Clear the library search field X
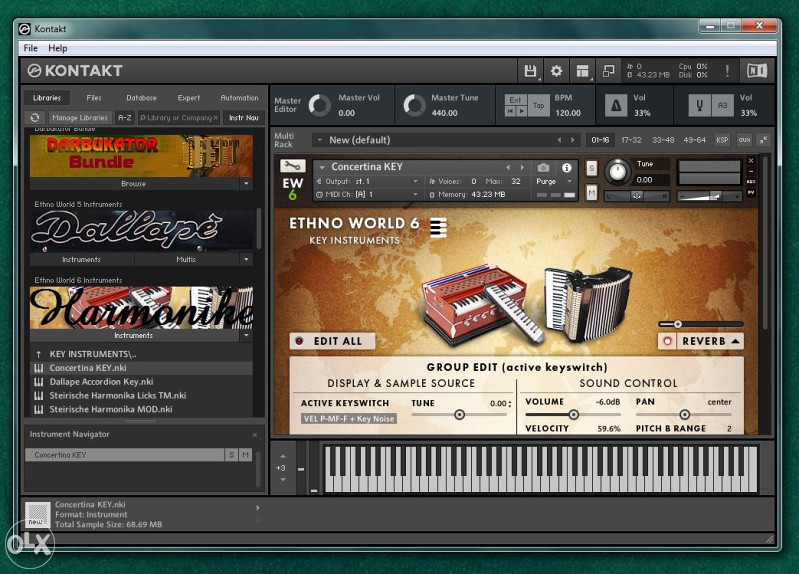 tap(216, 118)
